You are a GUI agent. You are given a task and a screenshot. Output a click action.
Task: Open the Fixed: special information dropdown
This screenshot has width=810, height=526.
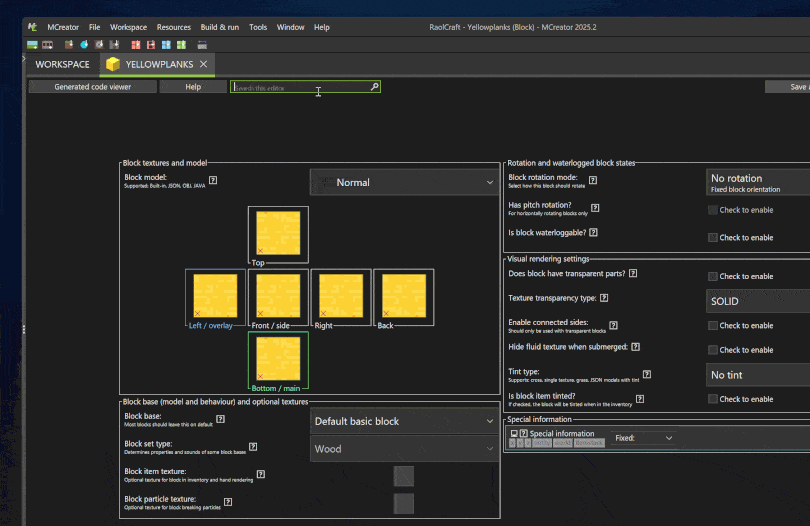644,438
